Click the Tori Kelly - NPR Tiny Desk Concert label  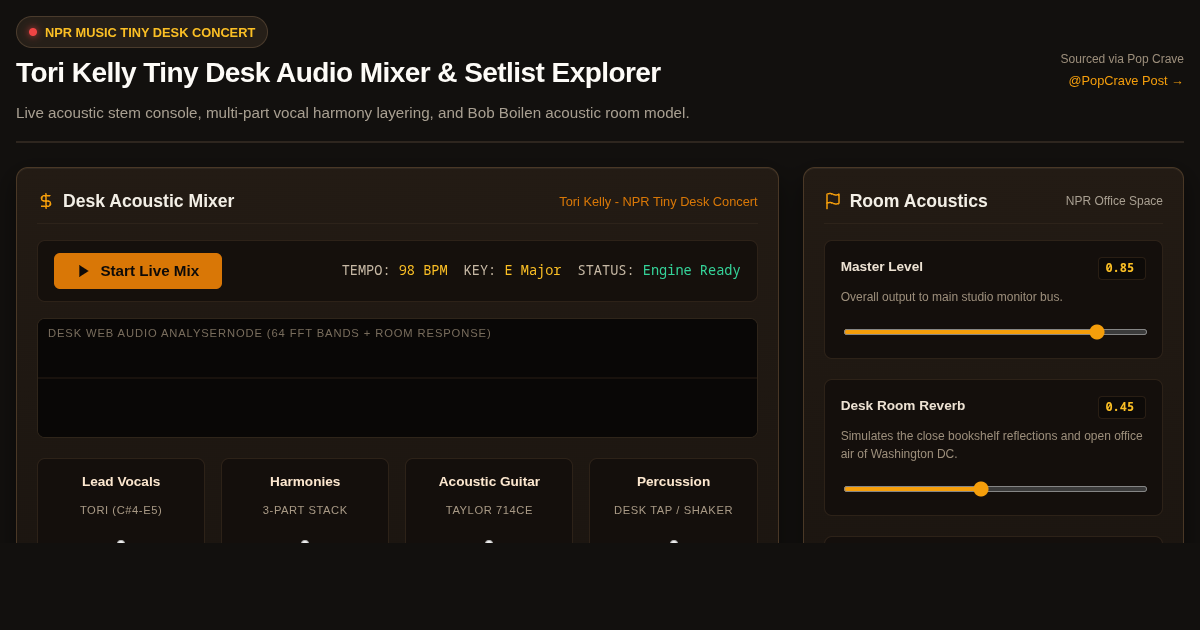(x=658, y=202)
